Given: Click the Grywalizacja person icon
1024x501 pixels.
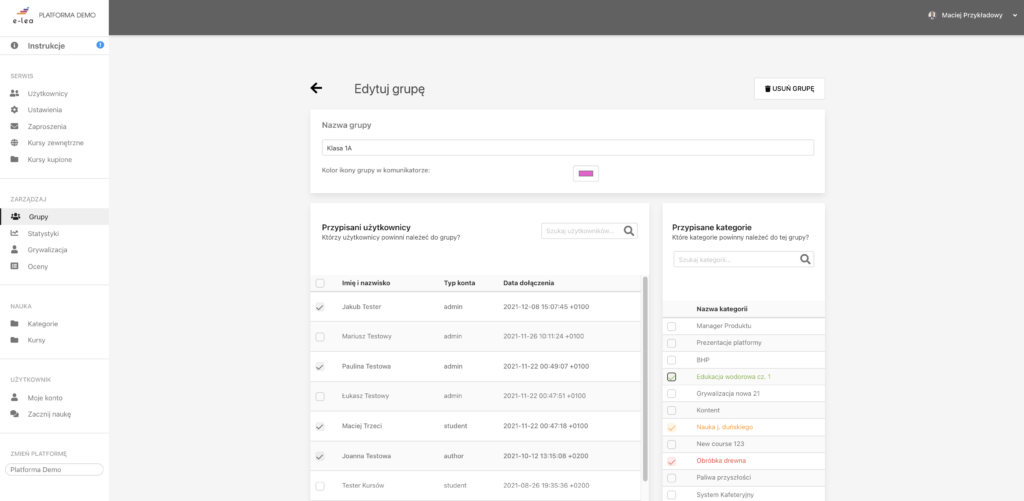Looking at the screenshot, I should (x=14, y=250).
